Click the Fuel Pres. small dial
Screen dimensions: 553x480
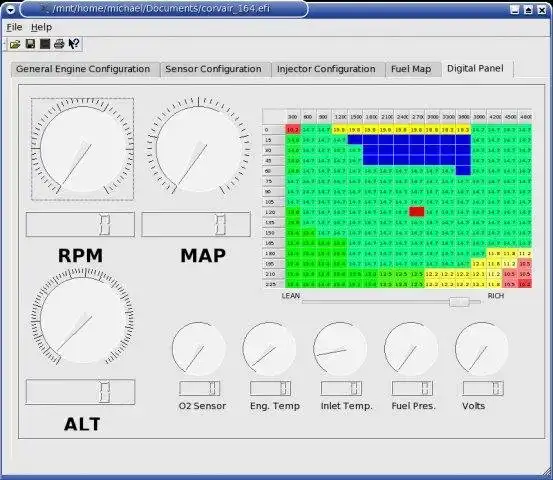coord(411,348)
